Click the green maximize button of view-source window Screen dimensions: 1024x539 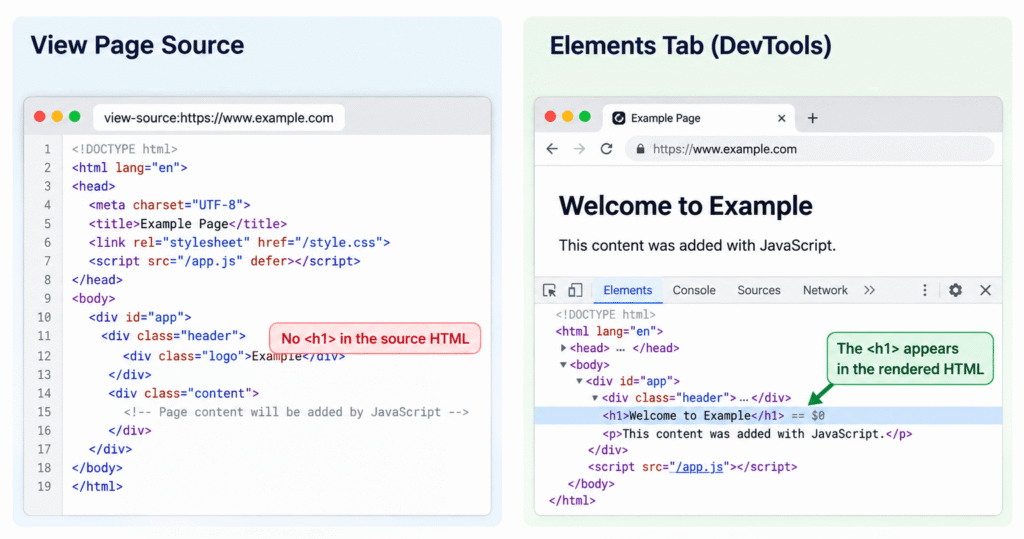74,116
